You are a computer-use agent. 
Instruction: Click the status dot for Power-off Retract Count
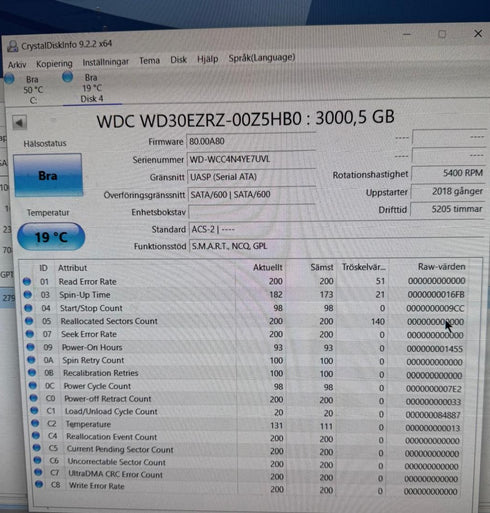point(34,398)
